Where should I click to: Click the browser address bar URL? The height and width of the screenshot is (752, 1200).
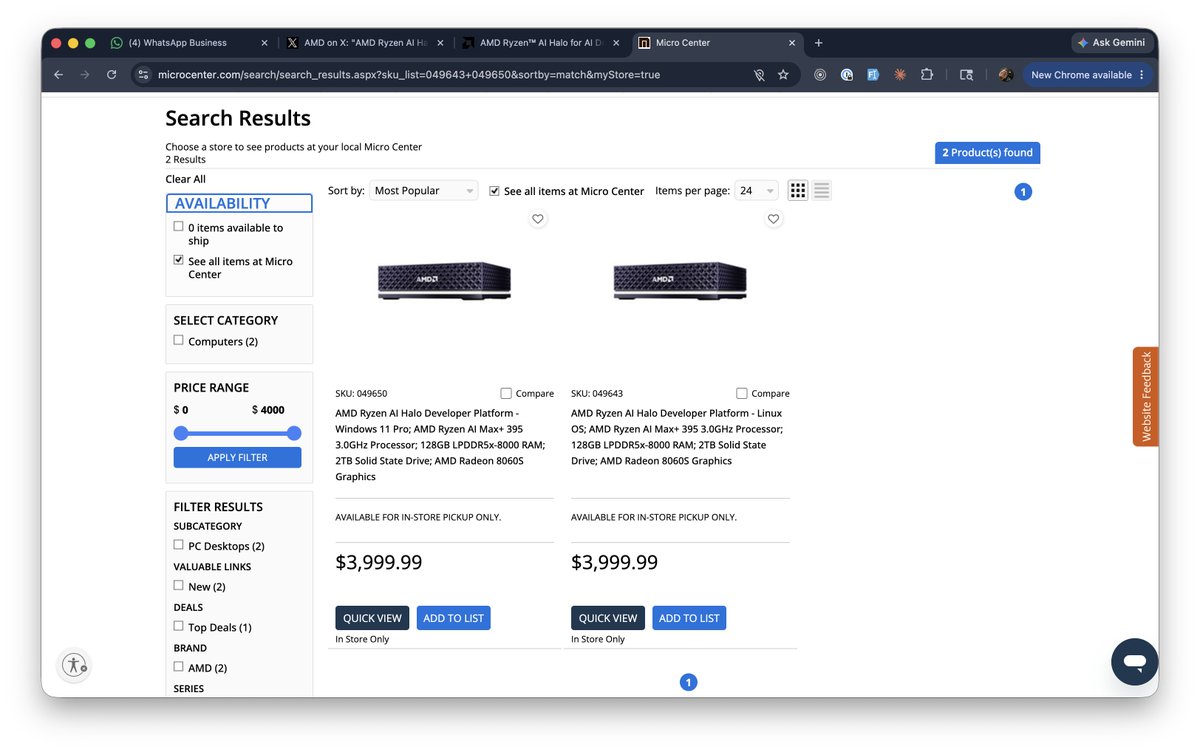pos(409,75)
